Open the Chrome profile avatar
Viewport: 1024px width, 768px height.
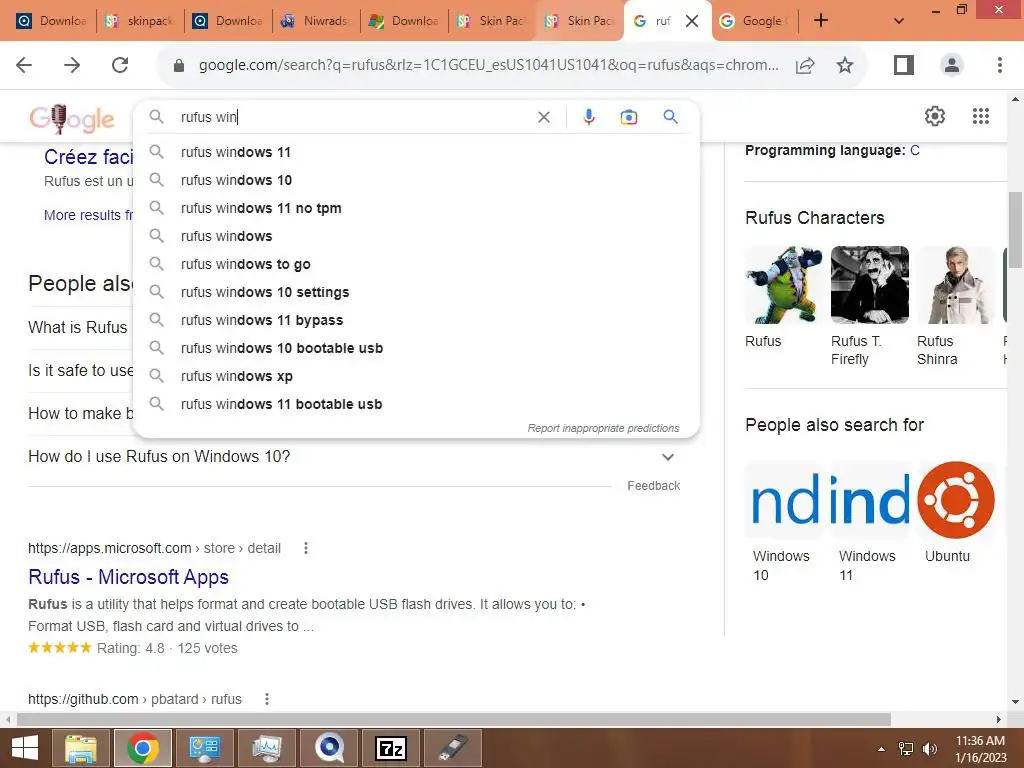[952, 65]
